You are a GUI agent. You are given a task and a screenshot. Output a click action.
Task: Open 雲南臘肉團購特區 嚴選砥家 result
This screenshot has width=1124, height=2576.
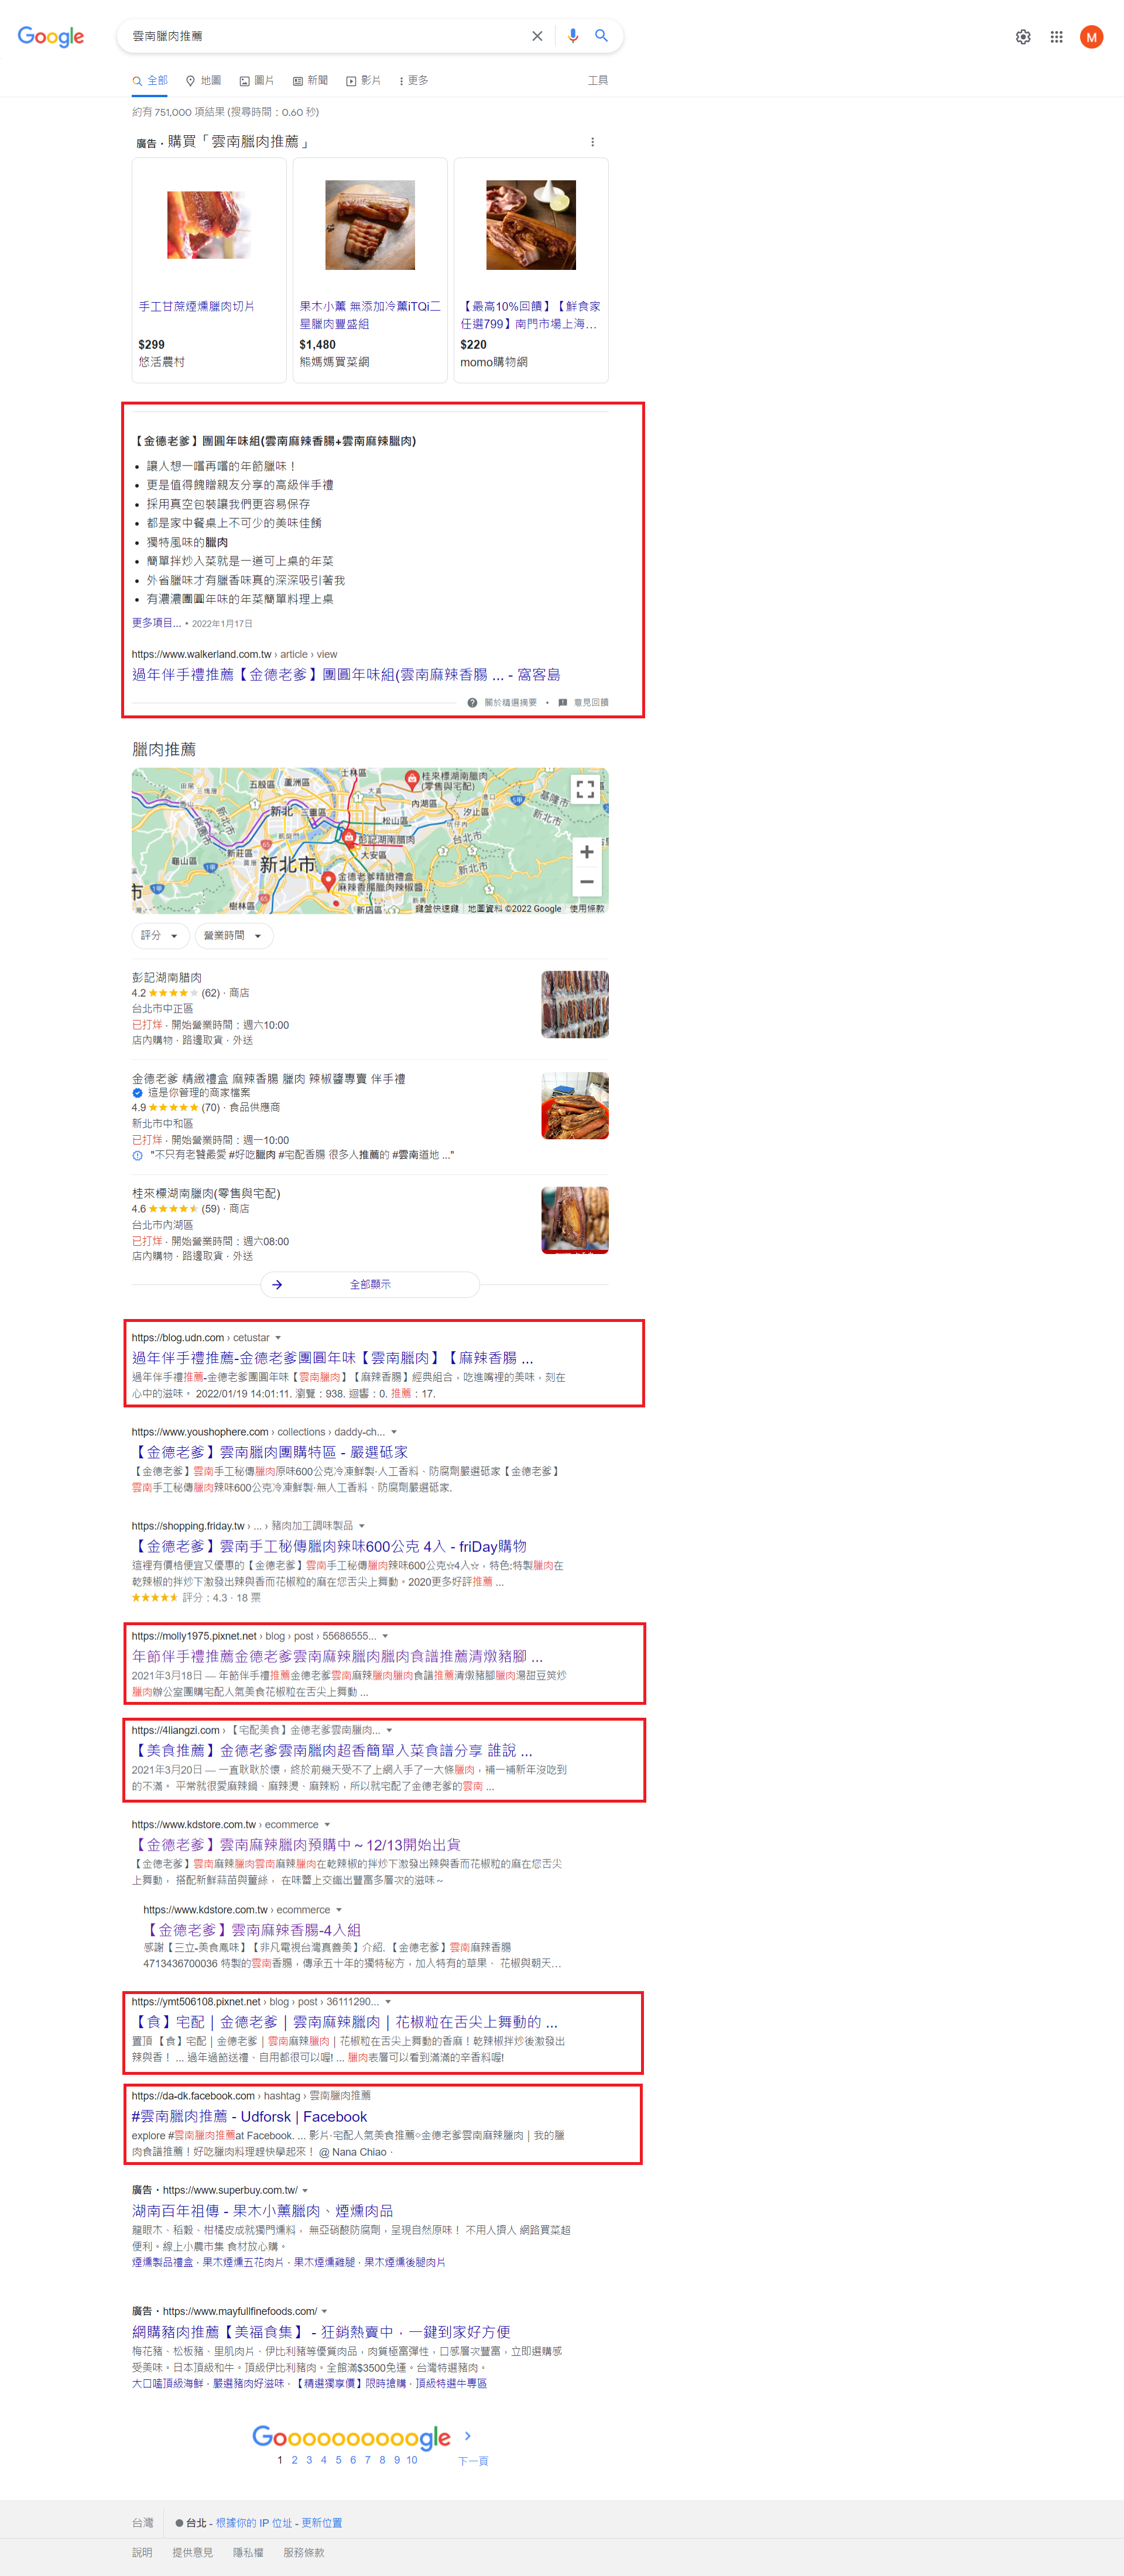click(x=270, y=1451)
